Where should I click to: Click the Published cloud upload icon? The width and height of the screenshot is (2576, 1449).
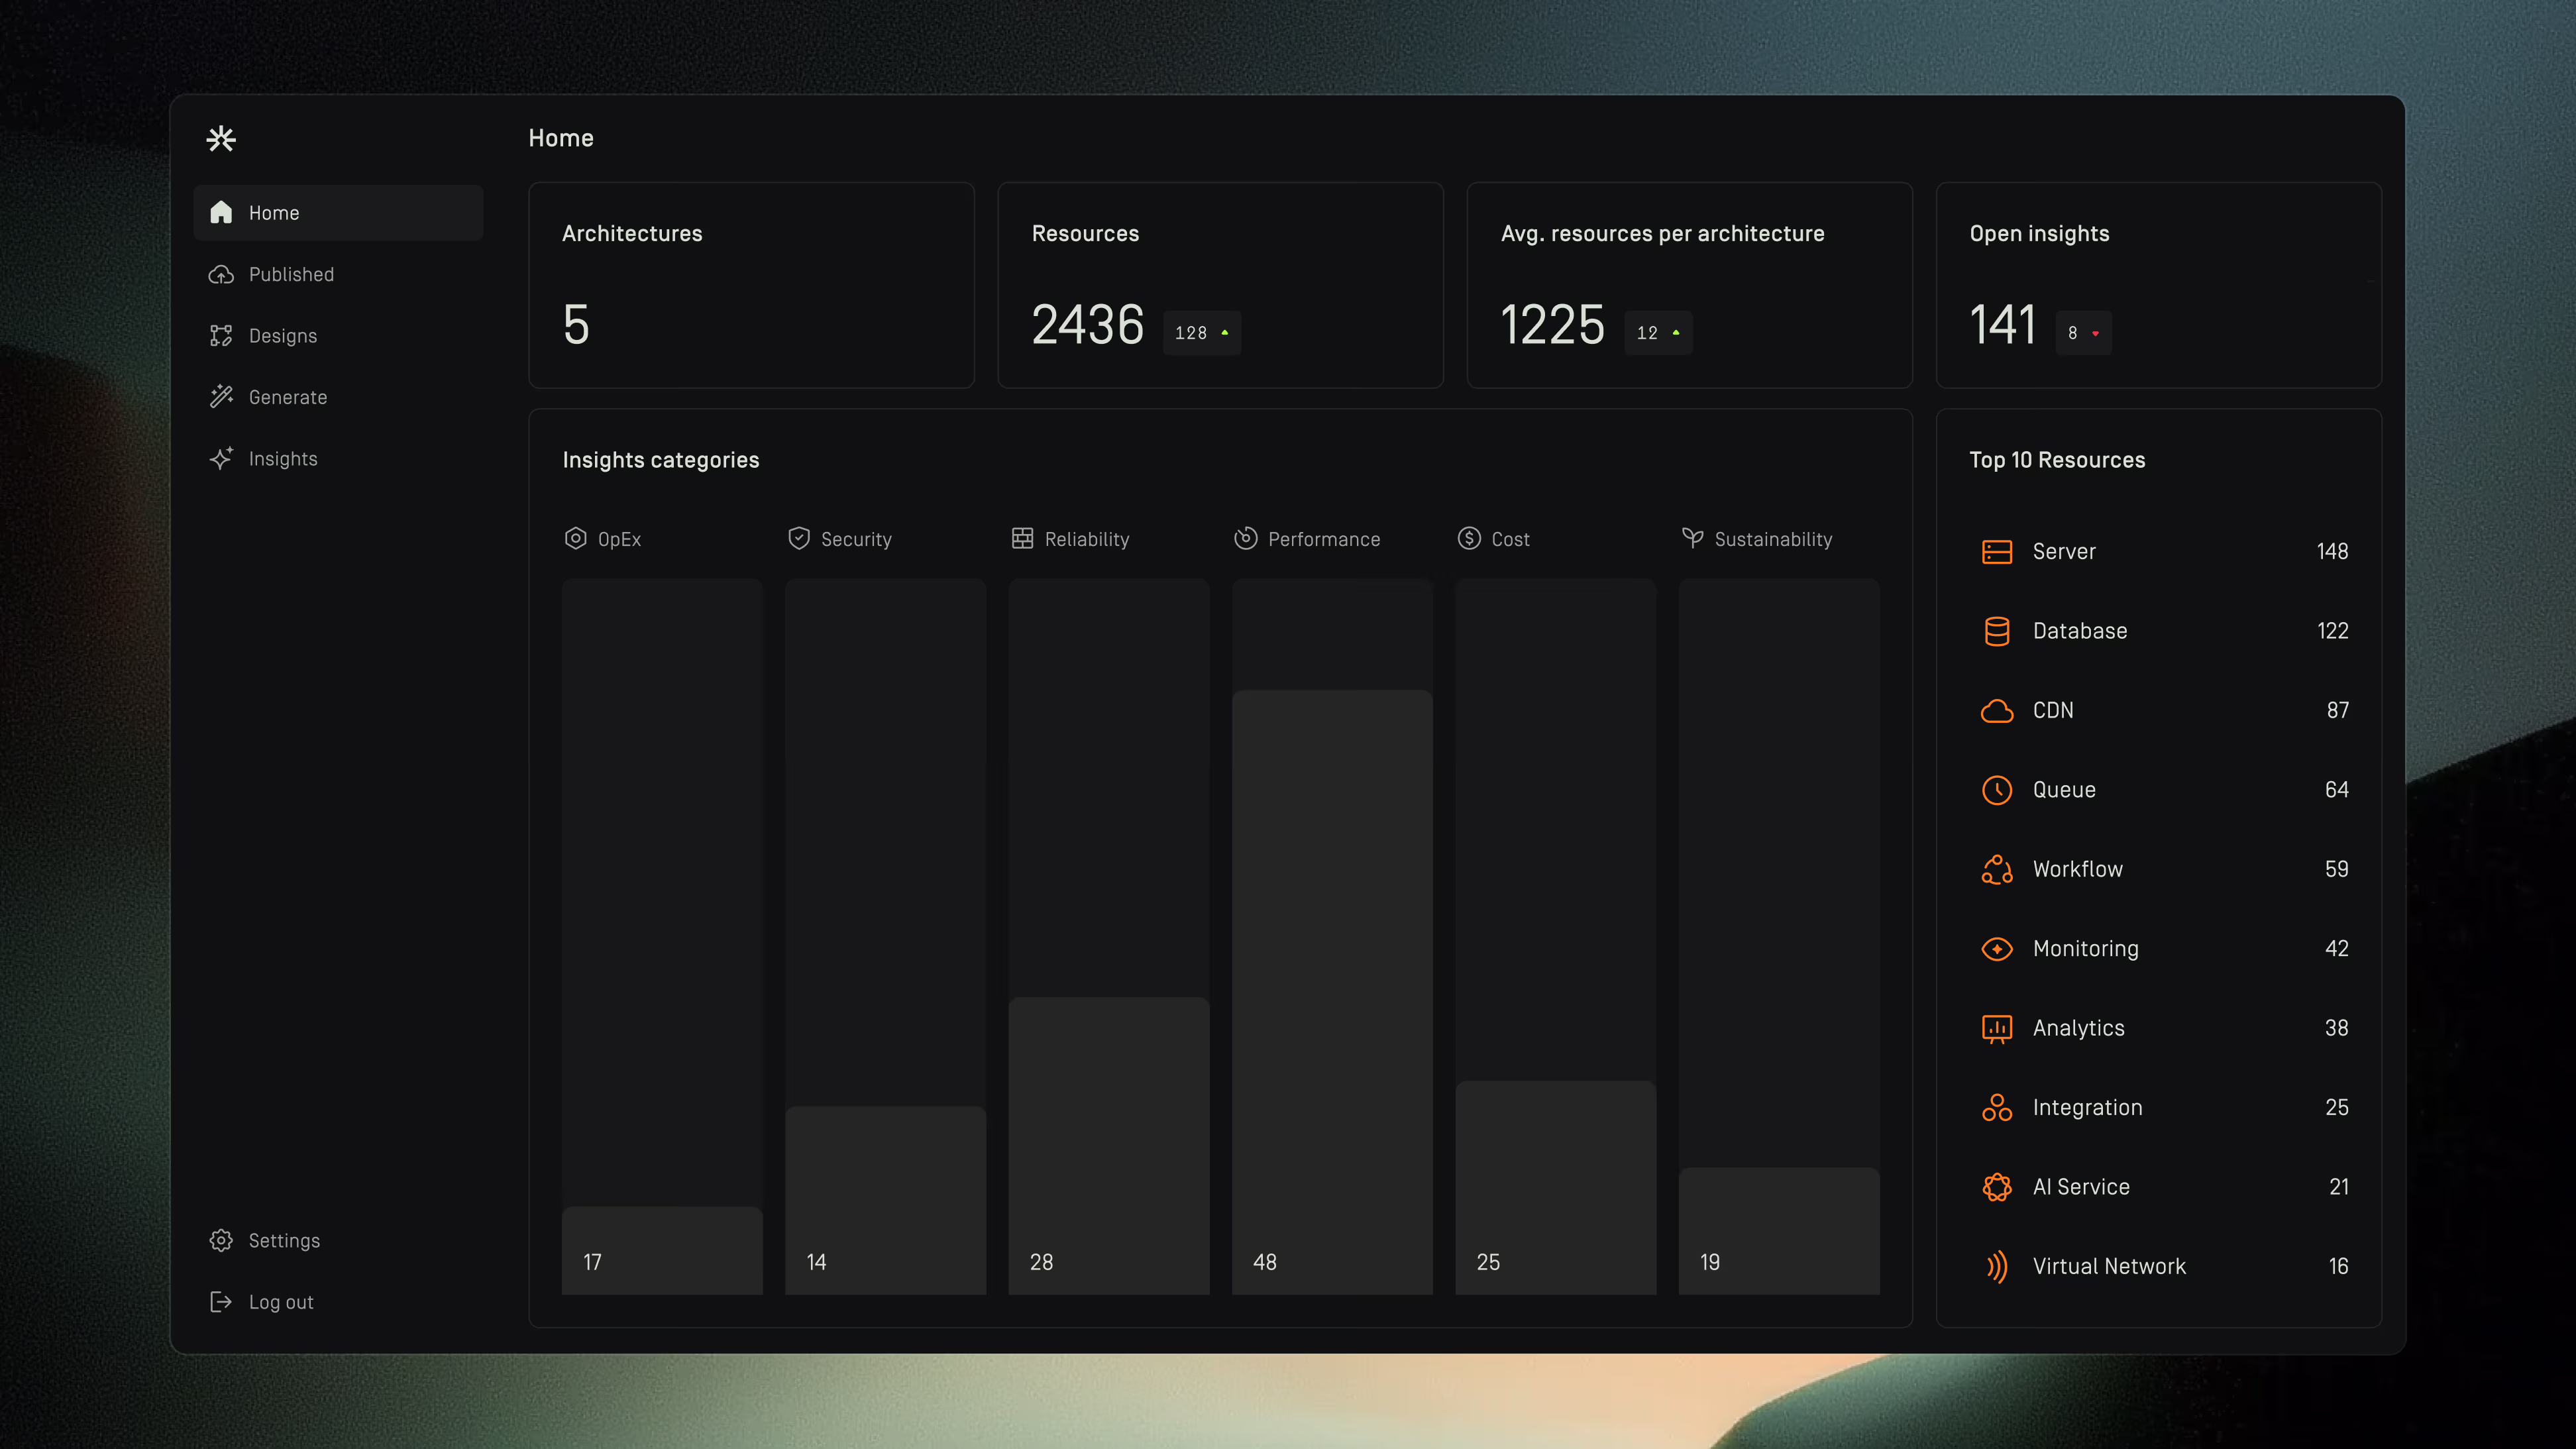click(x=221, y=274)
